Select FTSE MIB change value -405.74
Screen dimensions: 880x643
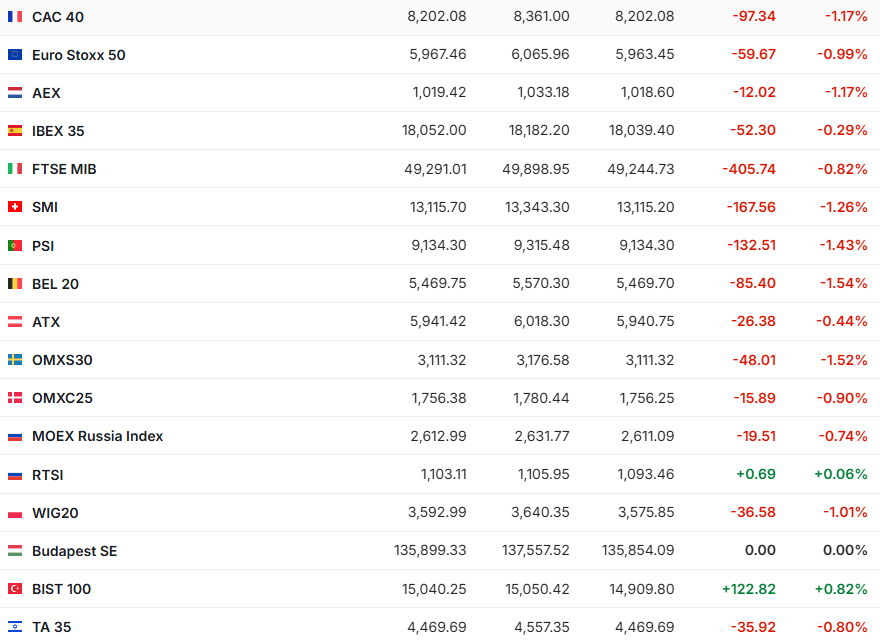[749, 169]
